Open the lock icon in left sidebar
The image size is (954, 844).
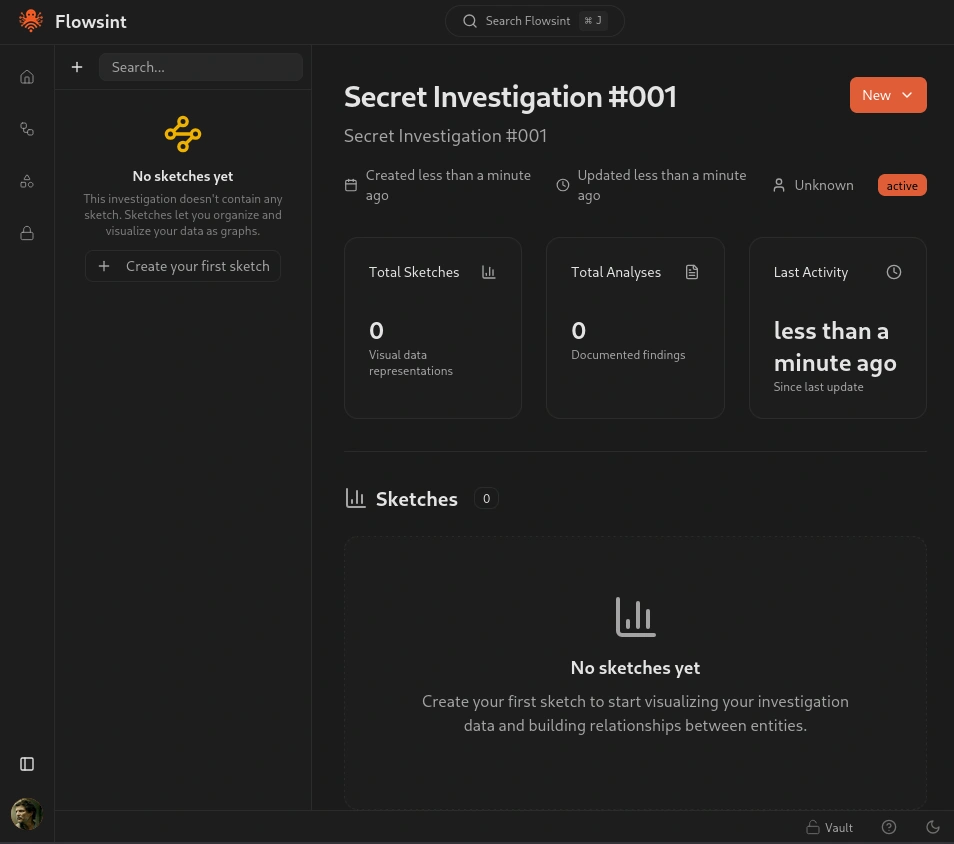click(x=27, y=233)
